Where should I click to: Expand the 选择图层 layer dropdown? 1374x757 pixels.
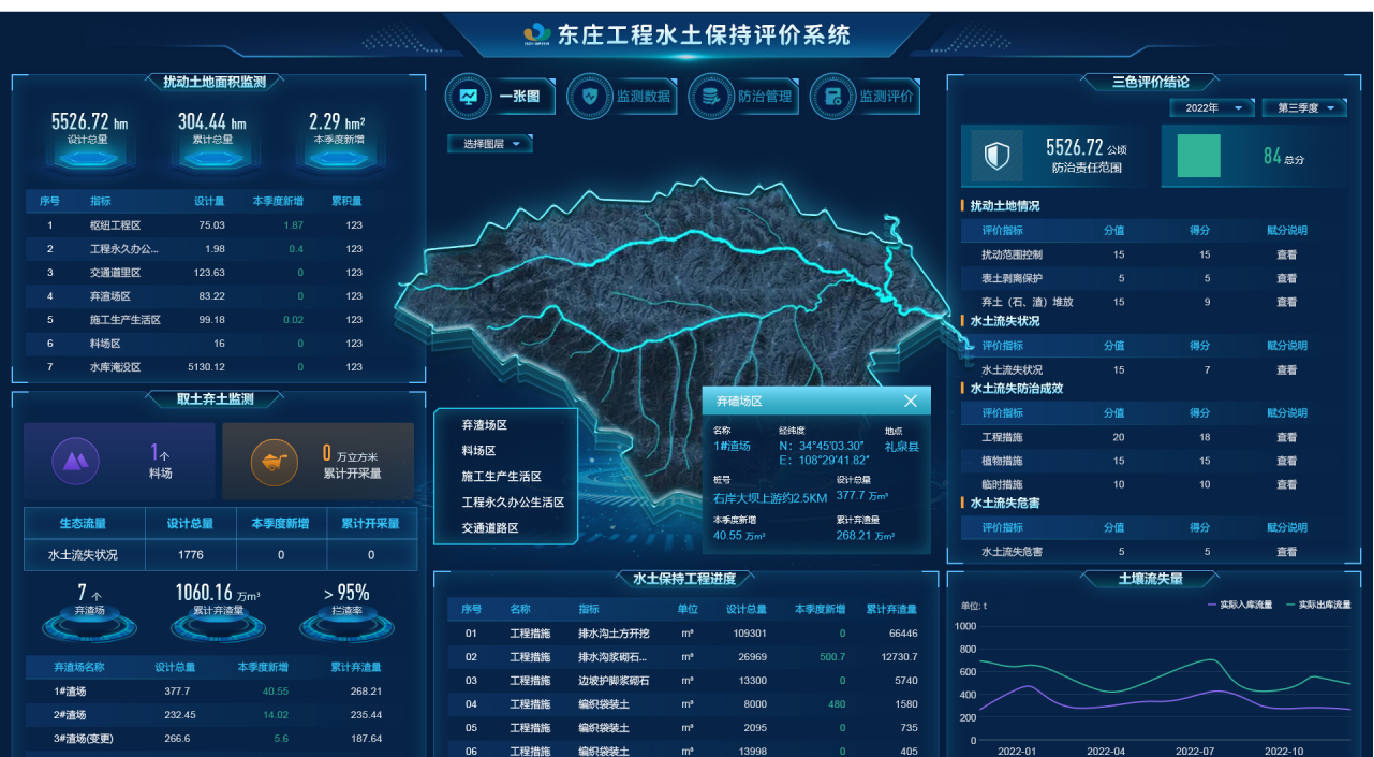490,144
